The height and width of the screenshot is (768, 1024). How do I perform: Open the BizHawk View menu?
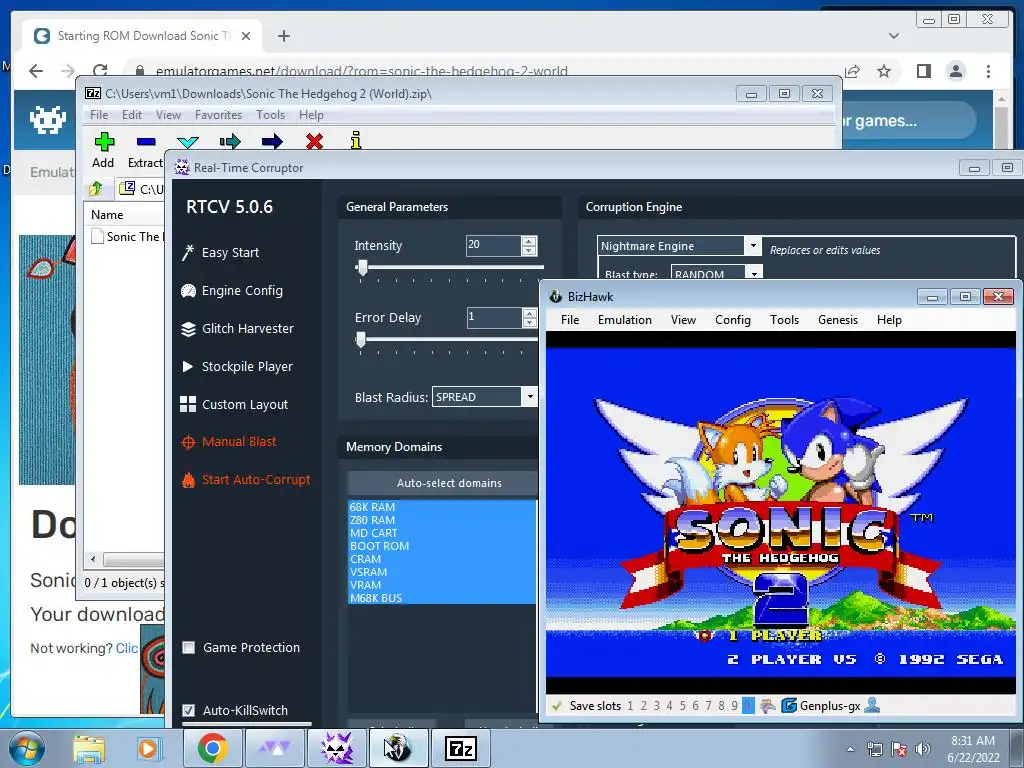[683, 320]
